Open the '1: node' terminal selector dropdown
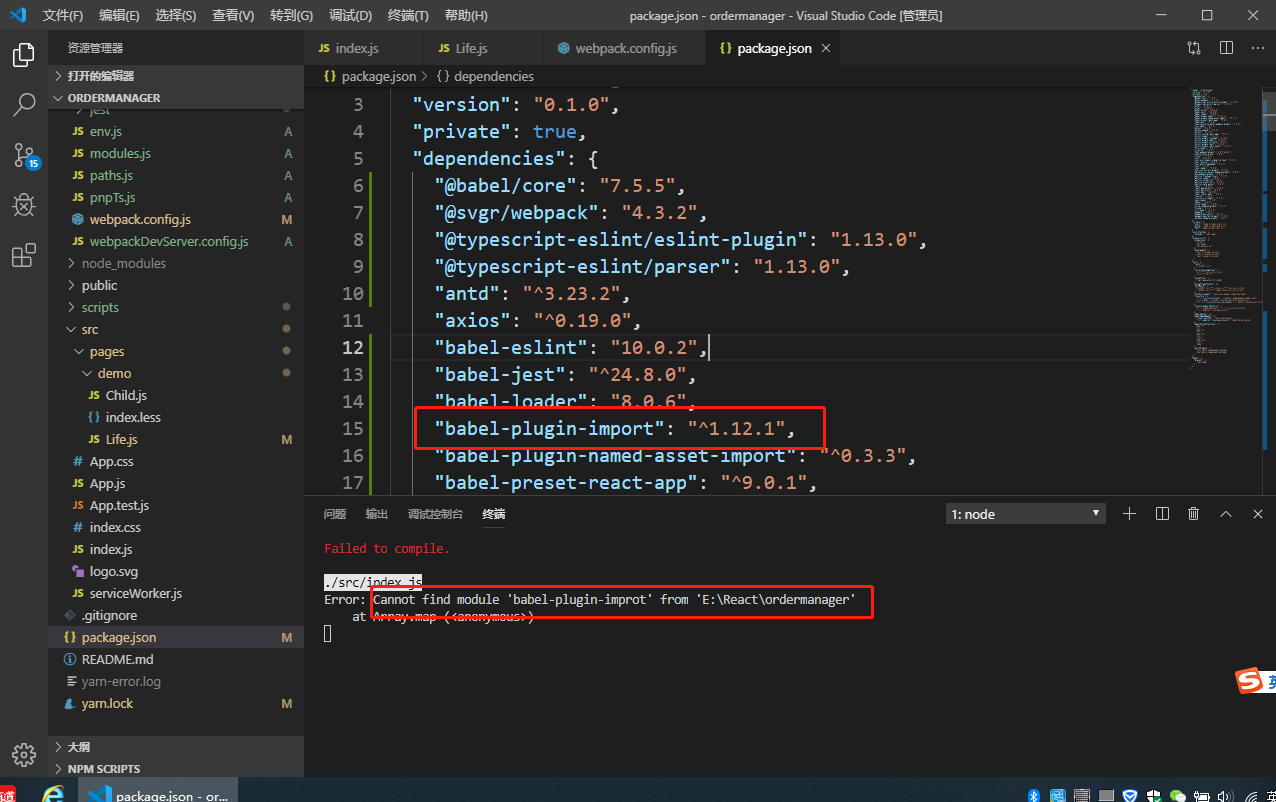This screenshot has height=802, width=1276. [x=1025, y=514]
